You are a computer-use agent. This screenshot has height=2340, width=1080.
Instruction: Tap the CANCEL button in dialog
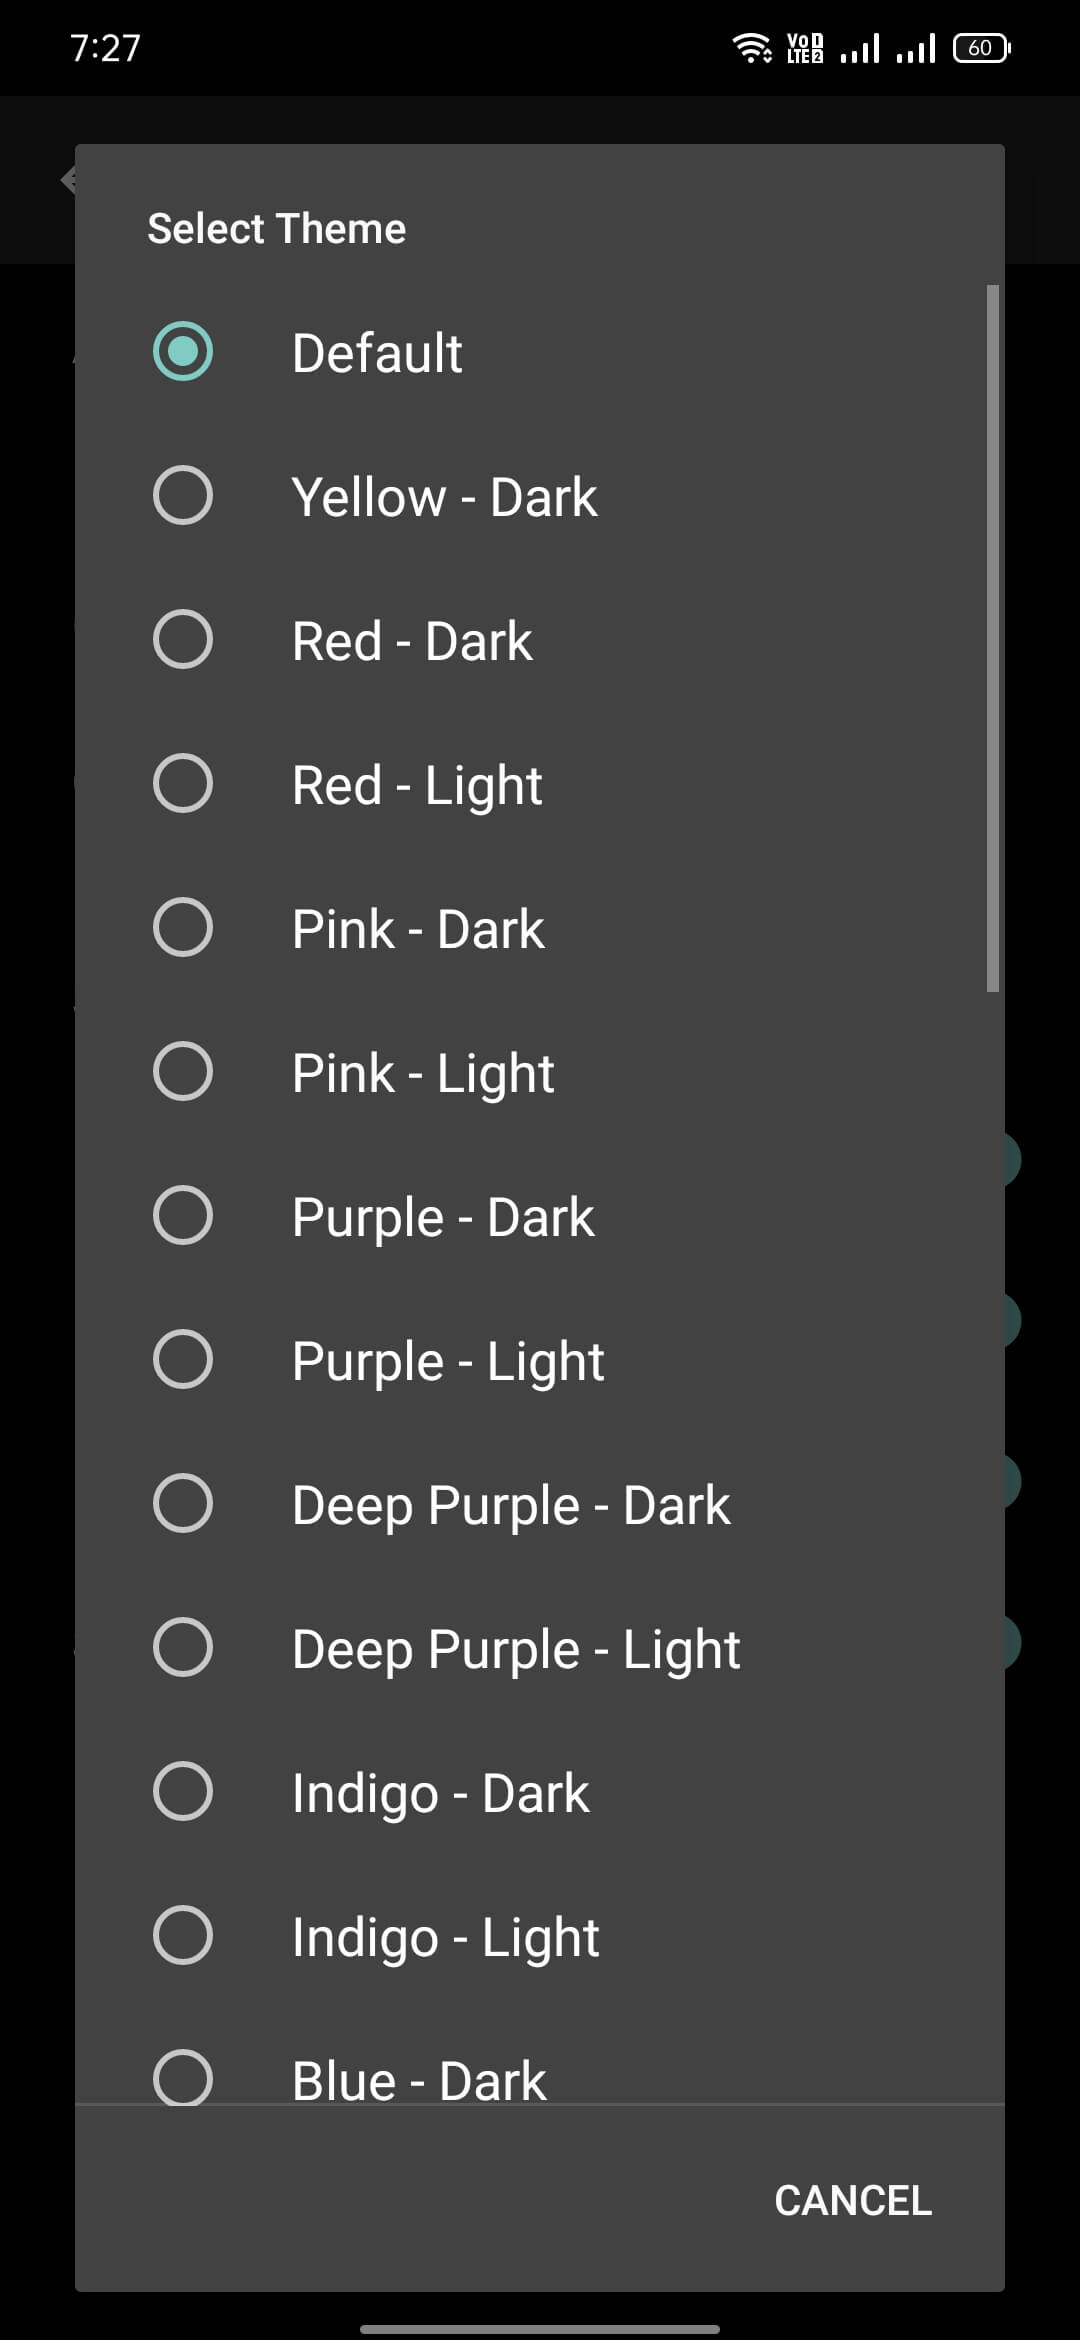coord(853,2200)
